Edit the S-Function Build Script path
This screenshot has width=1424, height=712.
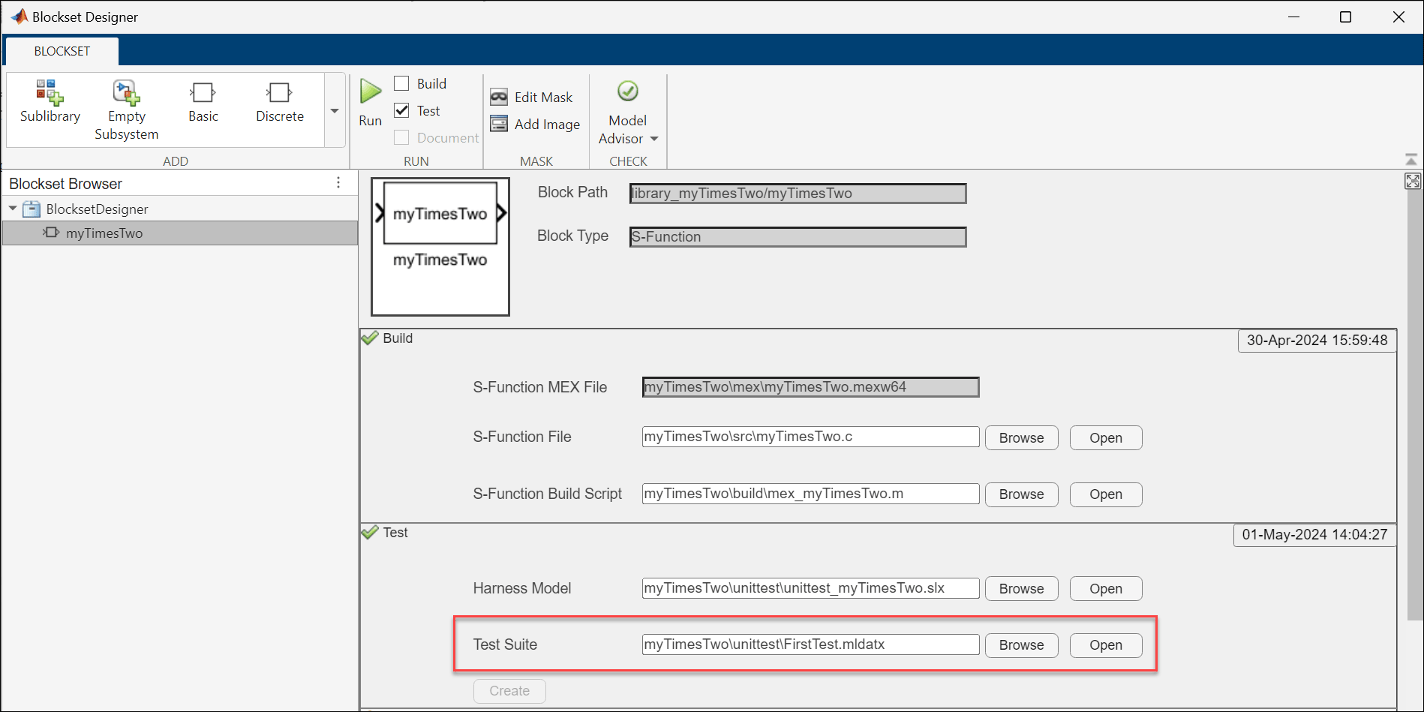(x=810, y=493)
